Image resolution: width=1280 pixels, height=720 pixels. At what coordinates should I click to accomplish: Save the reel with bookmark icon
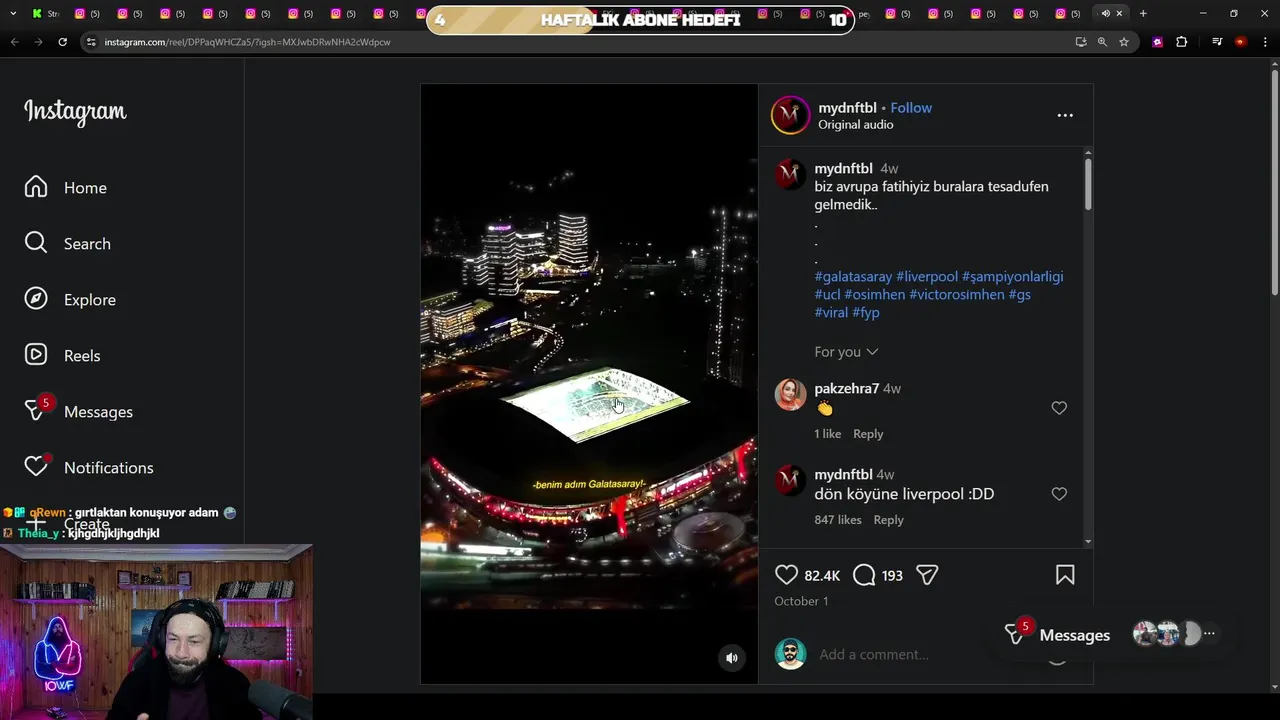1065,575
